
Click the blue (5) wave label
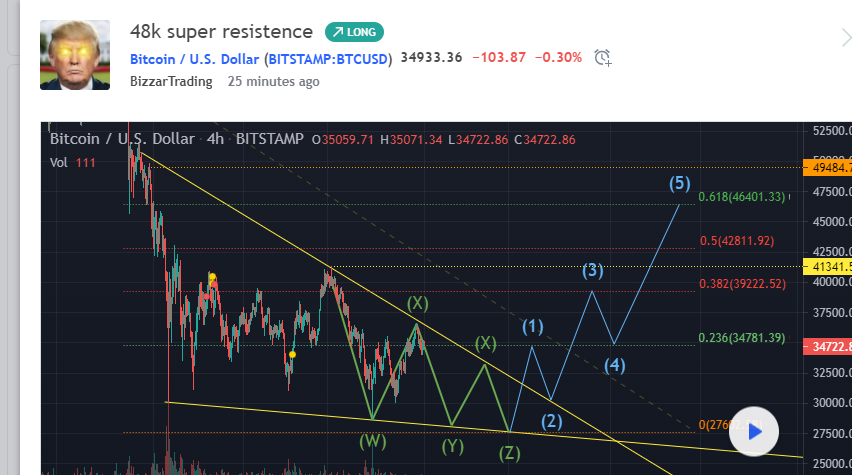[x=680, y=183]
